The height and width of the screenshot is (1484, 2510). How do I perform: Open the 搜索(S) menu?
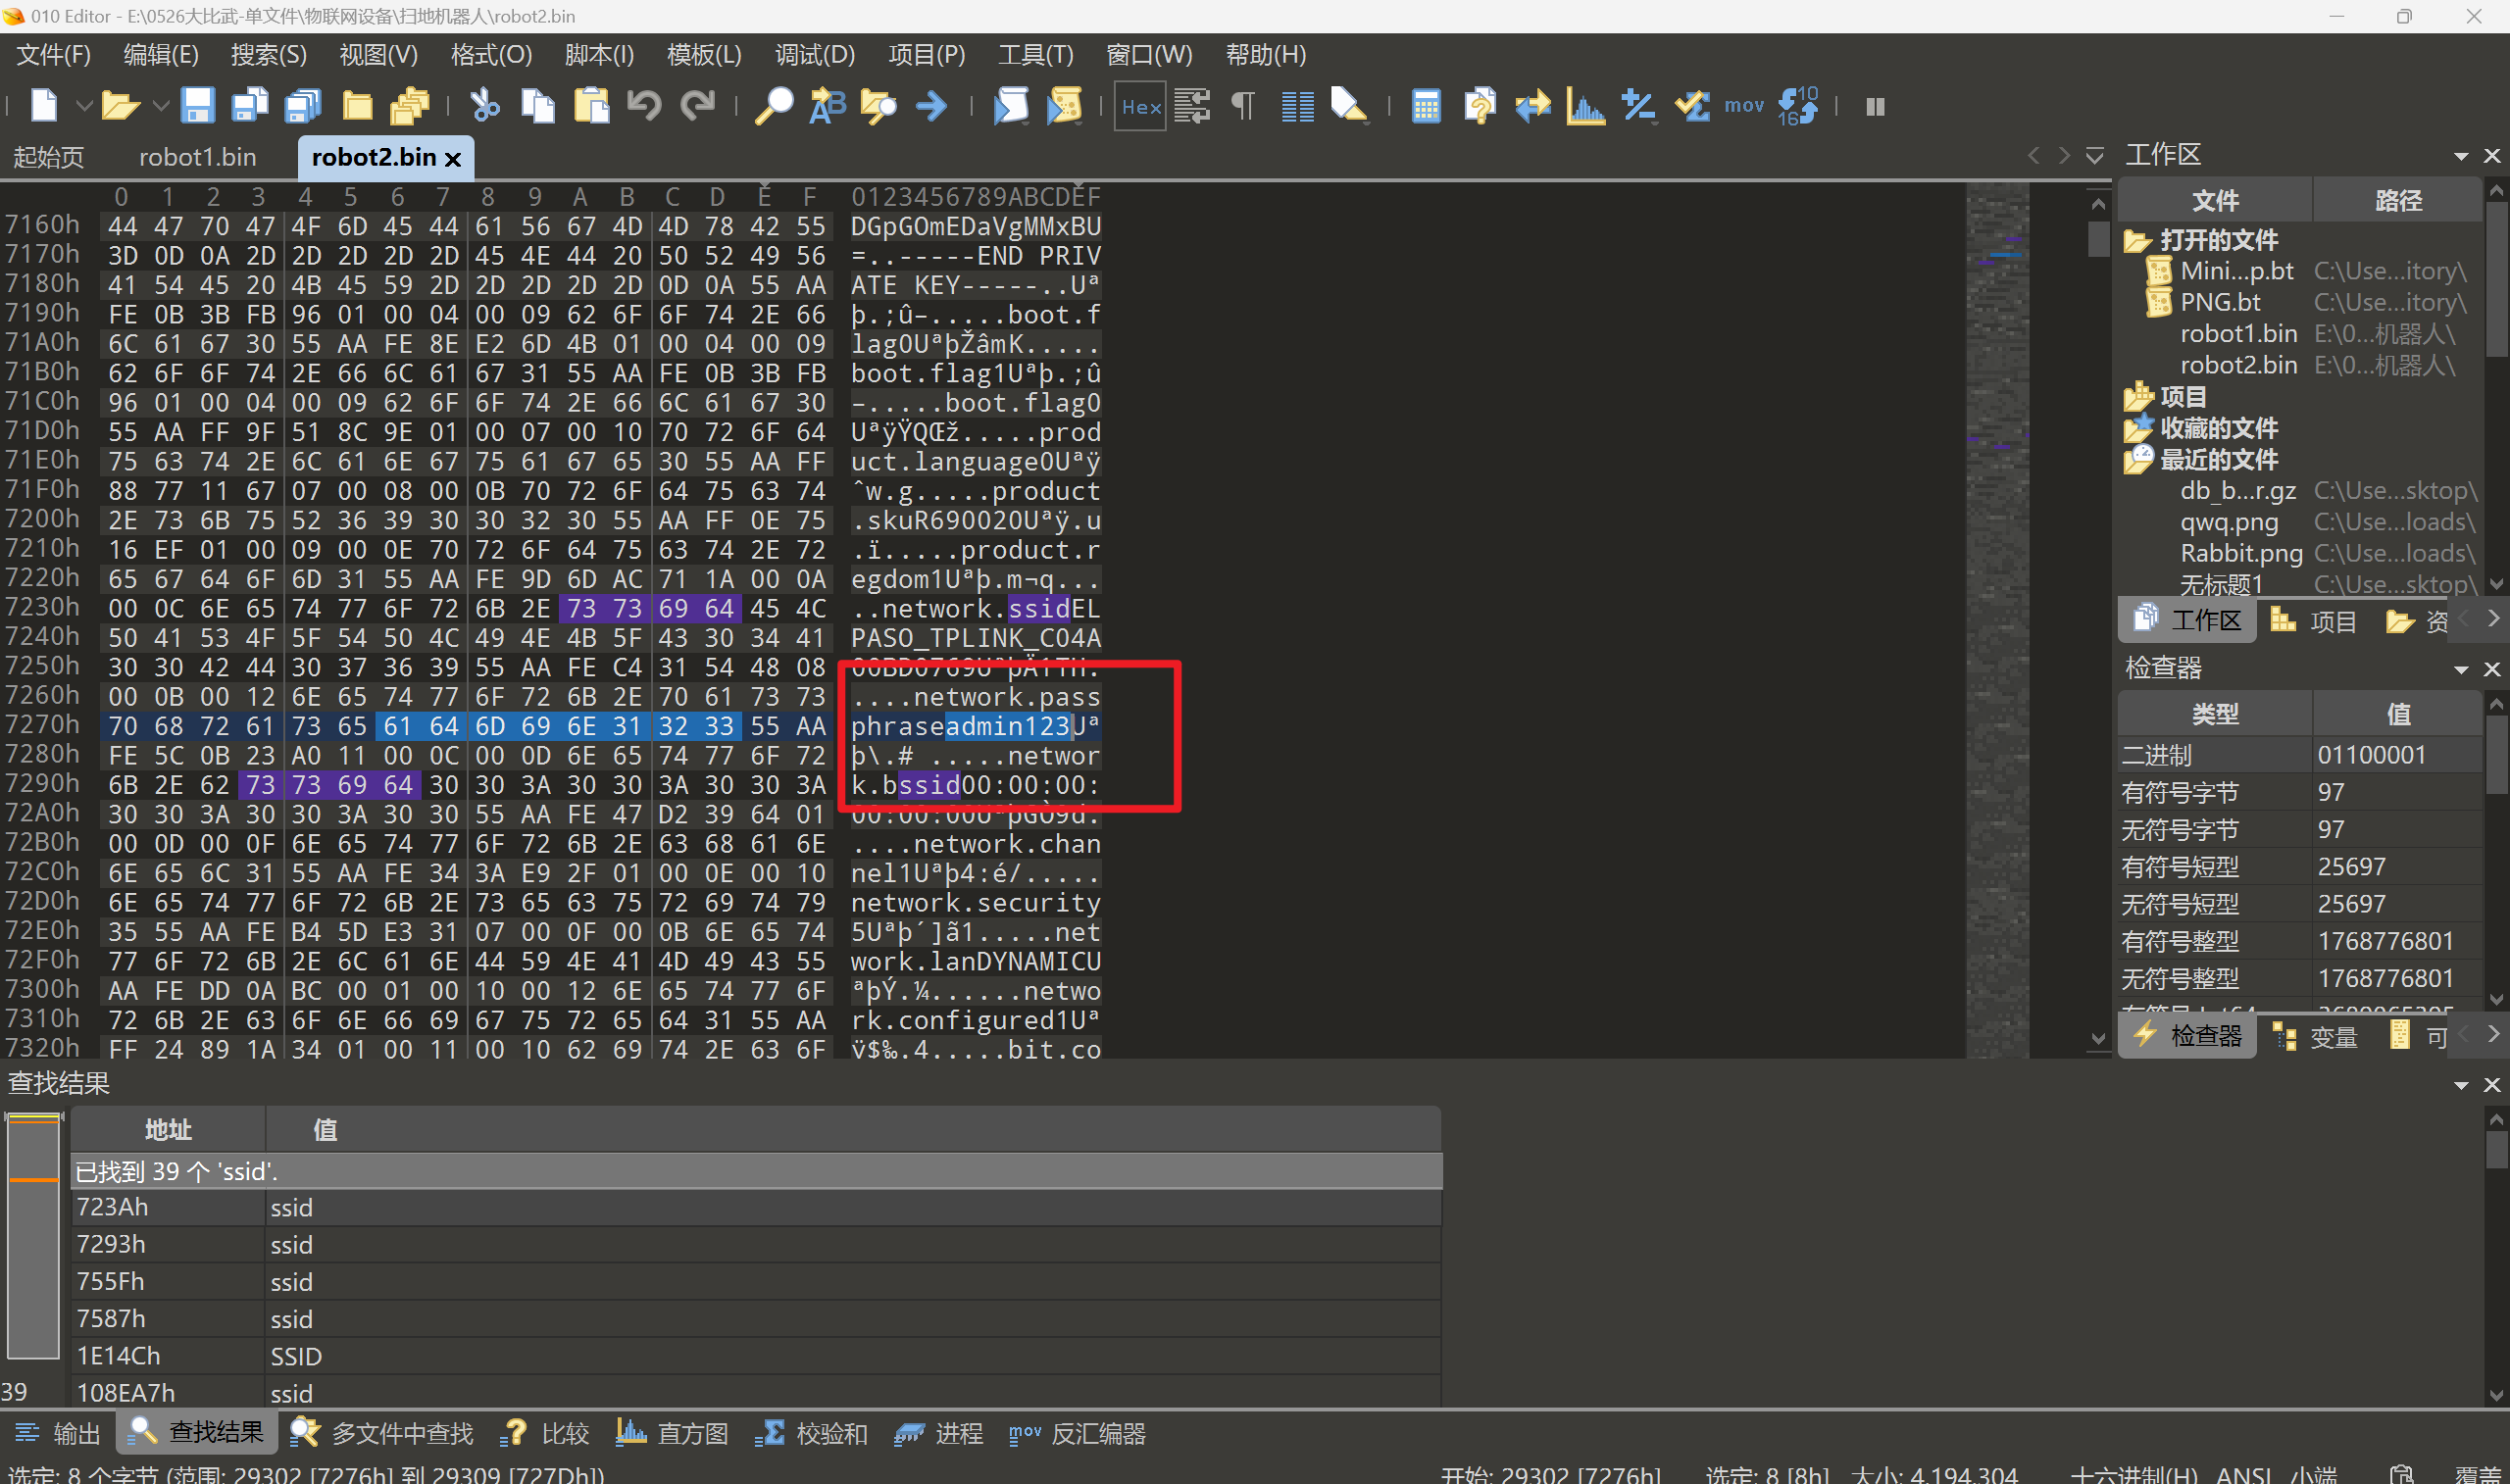[x=269, y=54]
